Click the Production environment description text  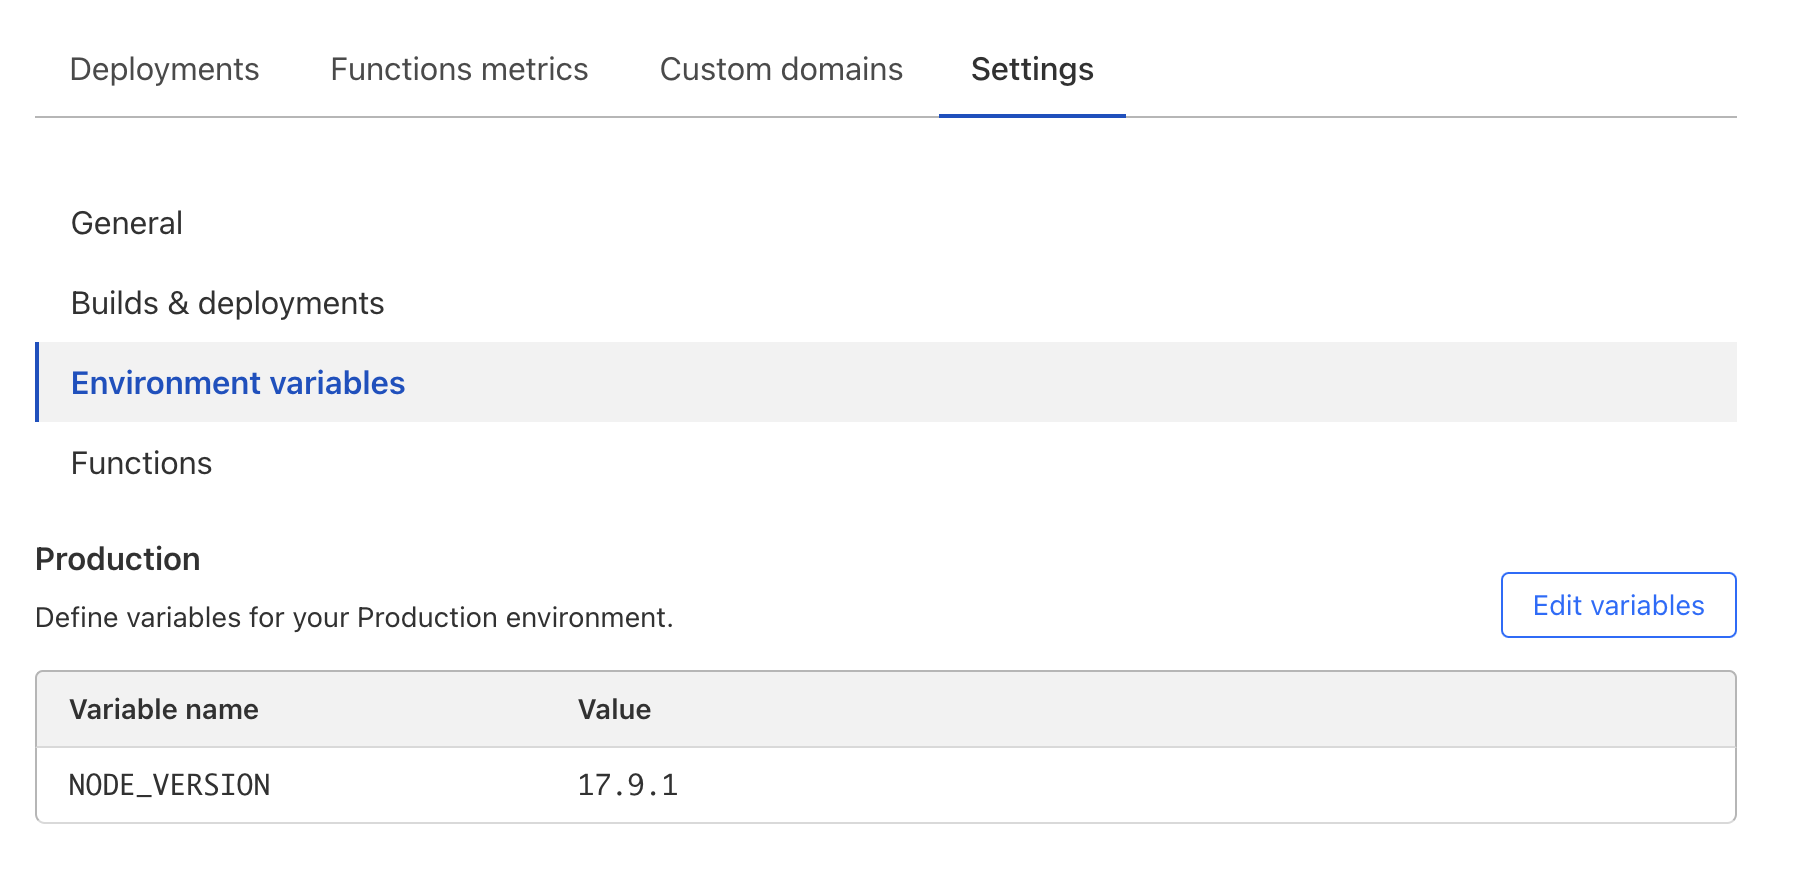[354, 618]
